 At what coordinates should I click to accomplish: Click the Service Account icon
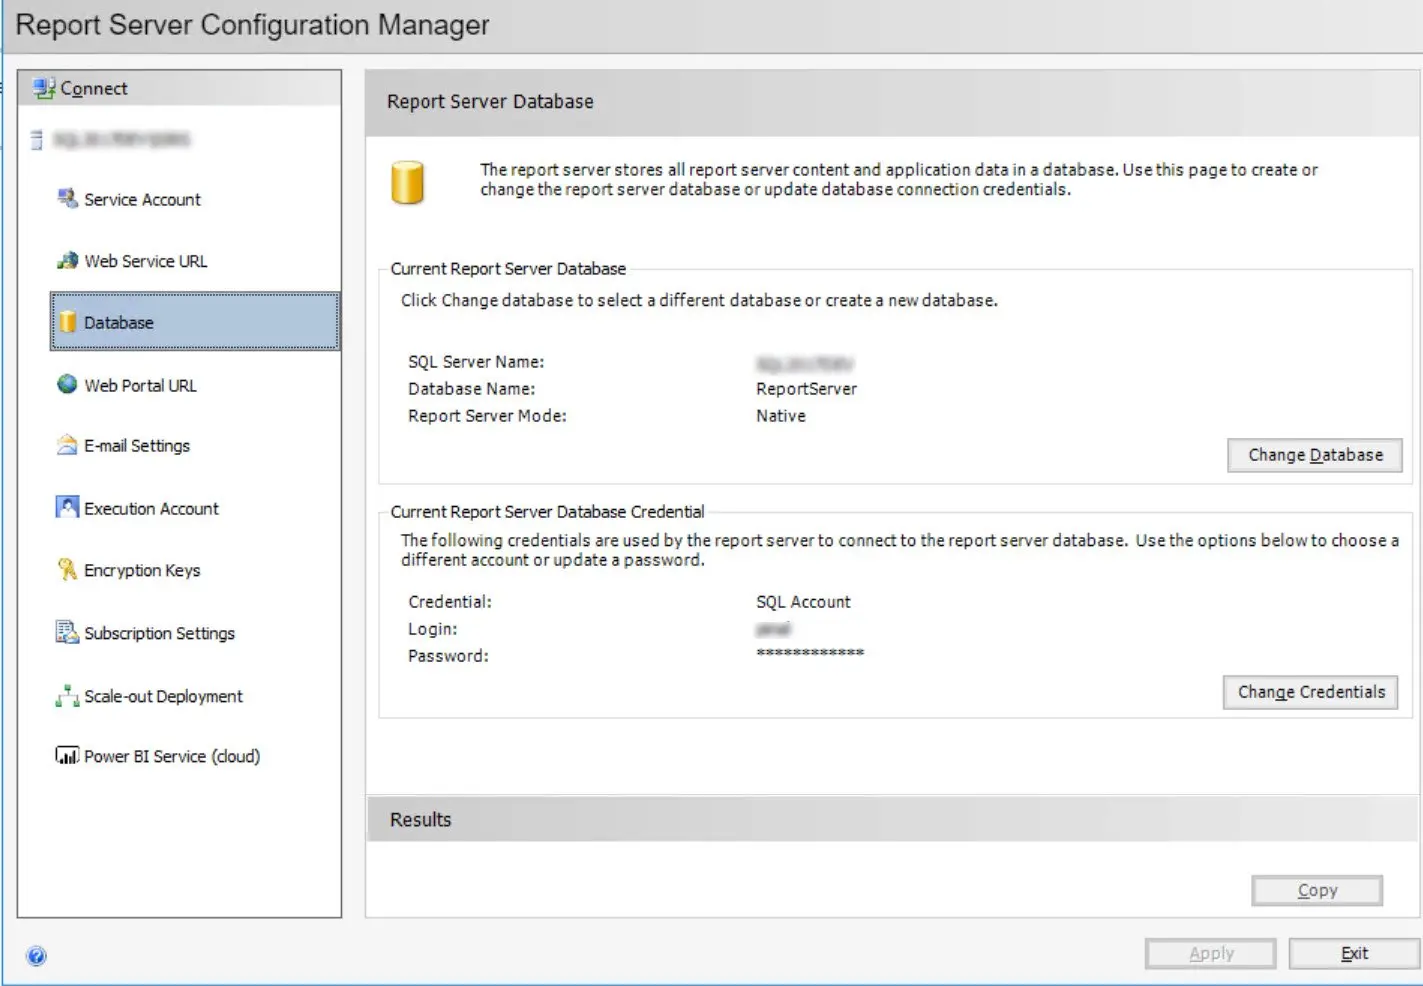click(67, 198)
